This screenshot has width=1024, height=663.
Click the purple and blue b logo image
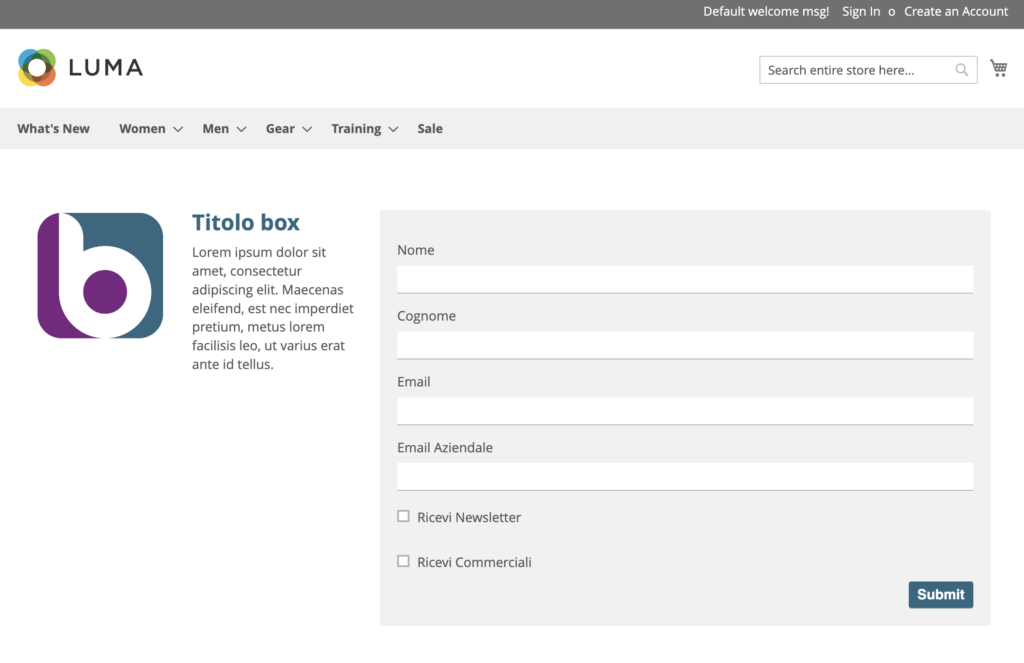coord(100,276)
